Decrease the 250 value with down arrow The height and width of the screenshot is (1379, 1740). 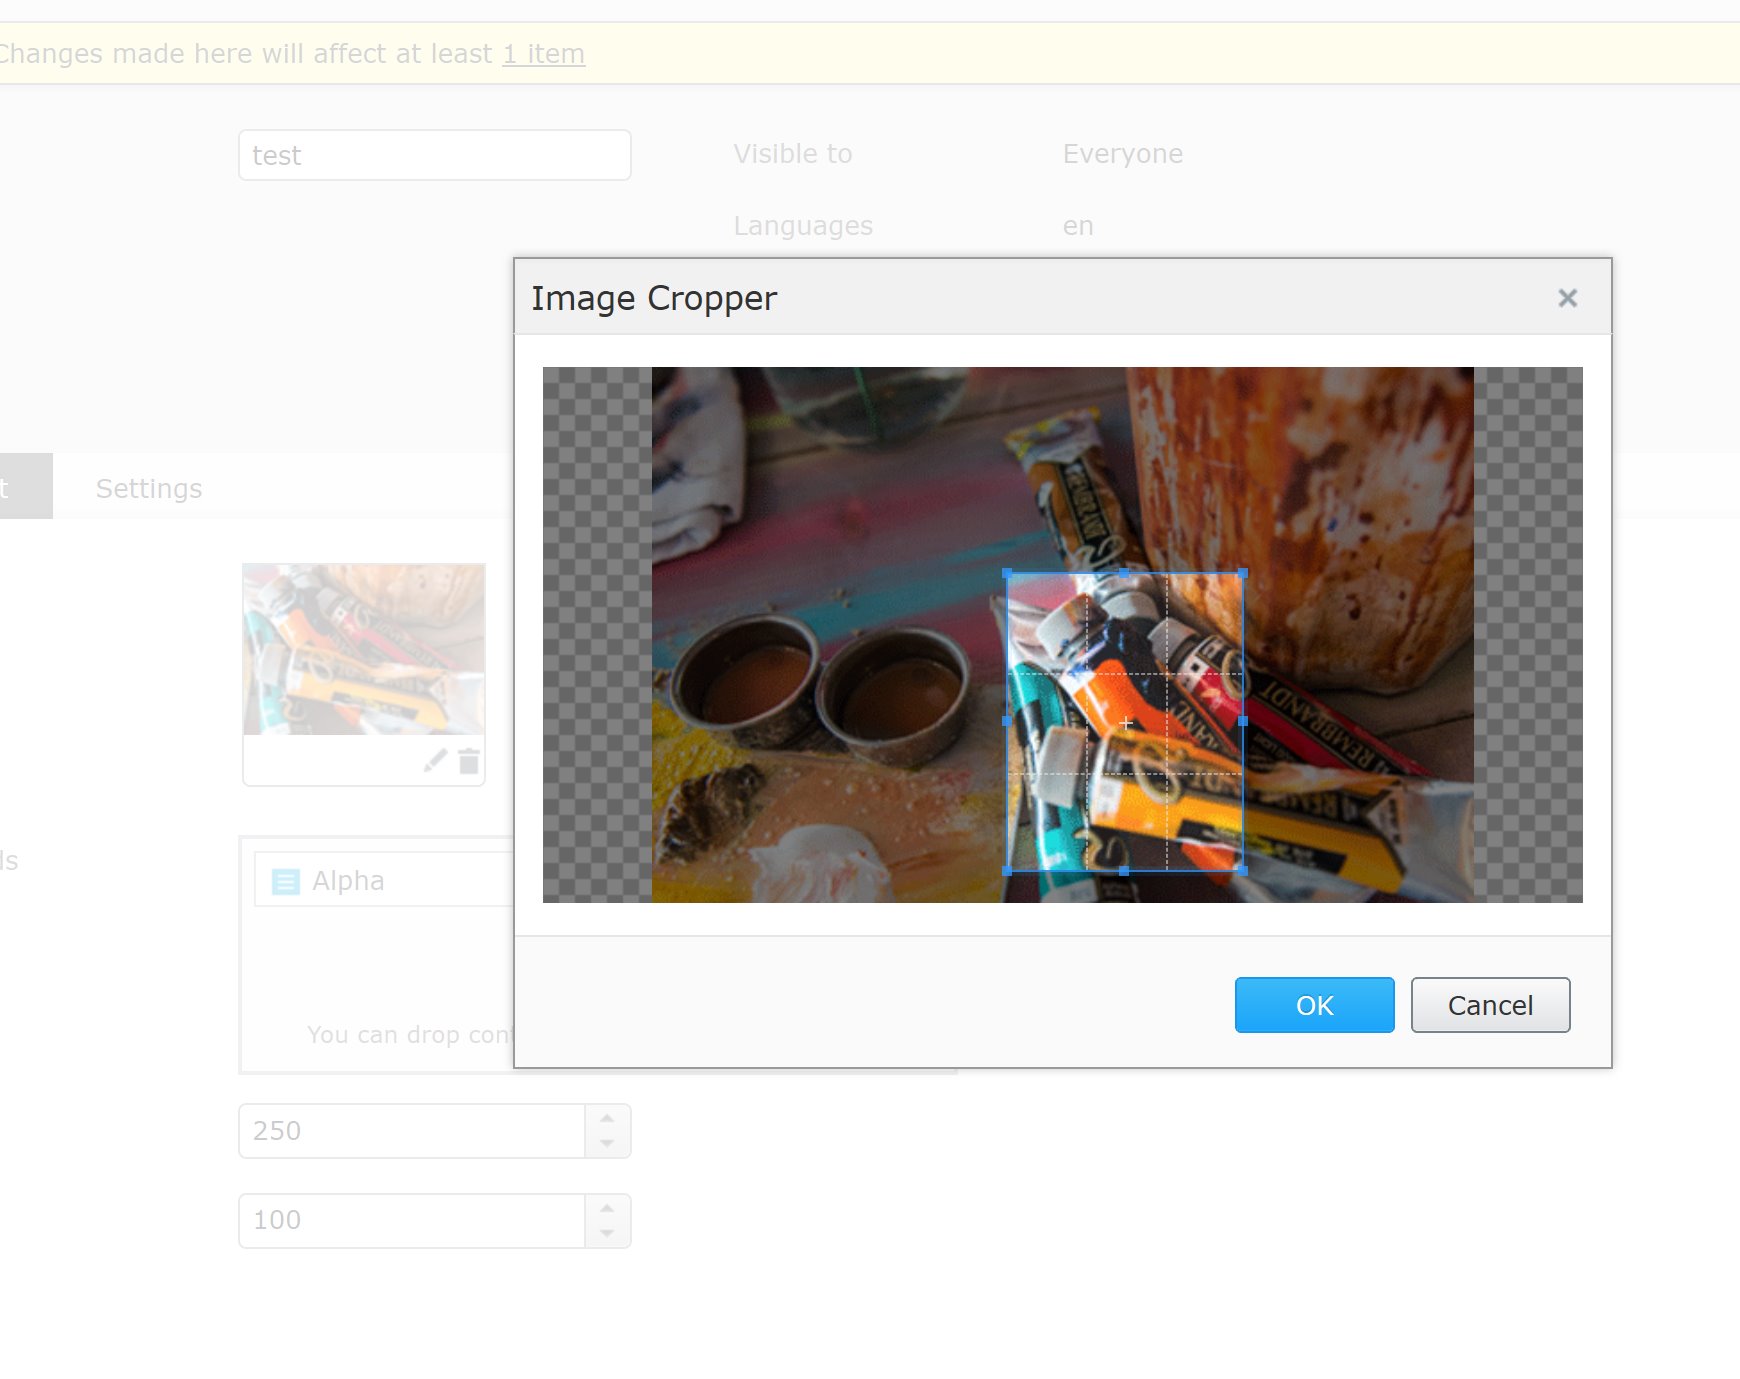pyautogui.click(x=607, y=1143)
